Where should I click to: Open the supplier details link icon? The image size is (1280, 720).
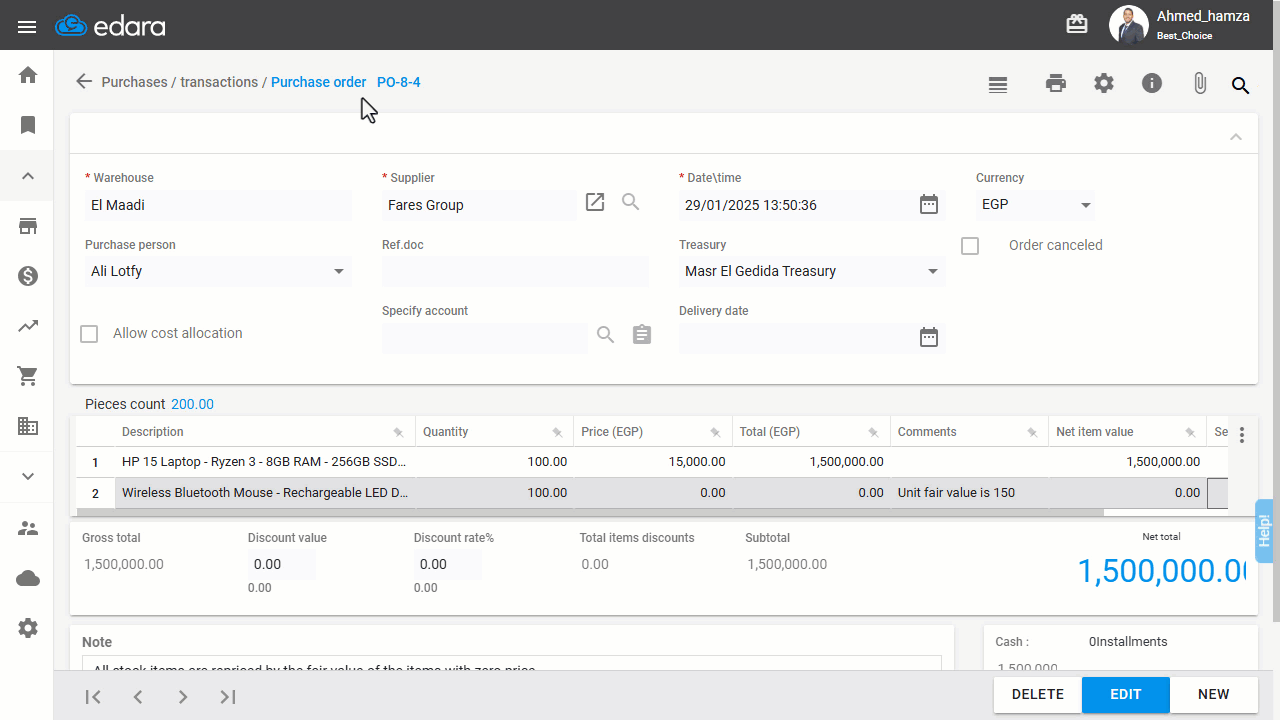click(x=595, y=202)
